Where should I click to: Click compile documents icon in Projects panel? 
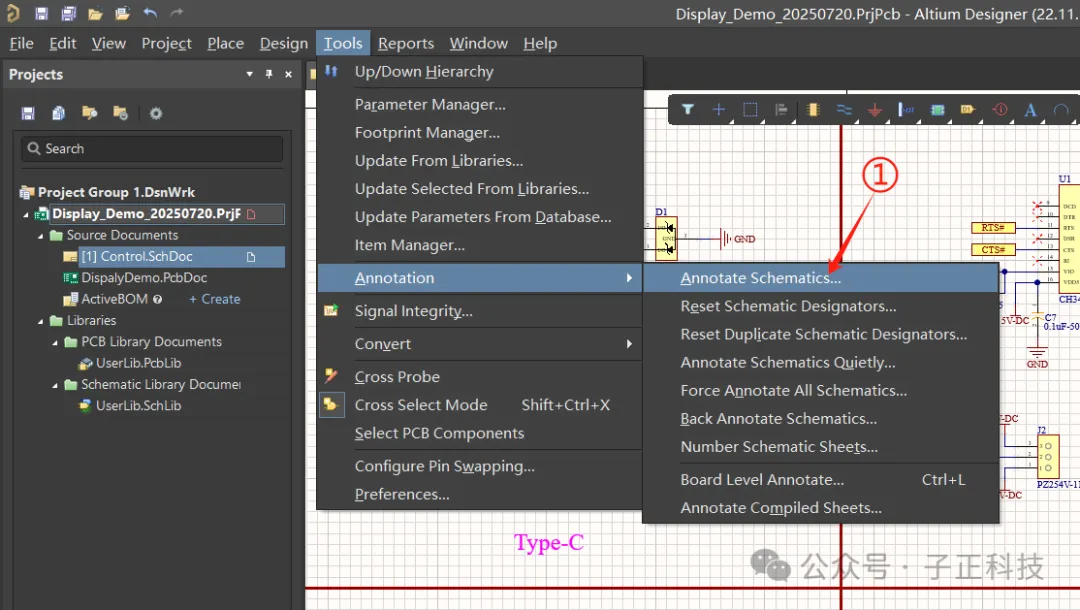[x=59, y=113]
